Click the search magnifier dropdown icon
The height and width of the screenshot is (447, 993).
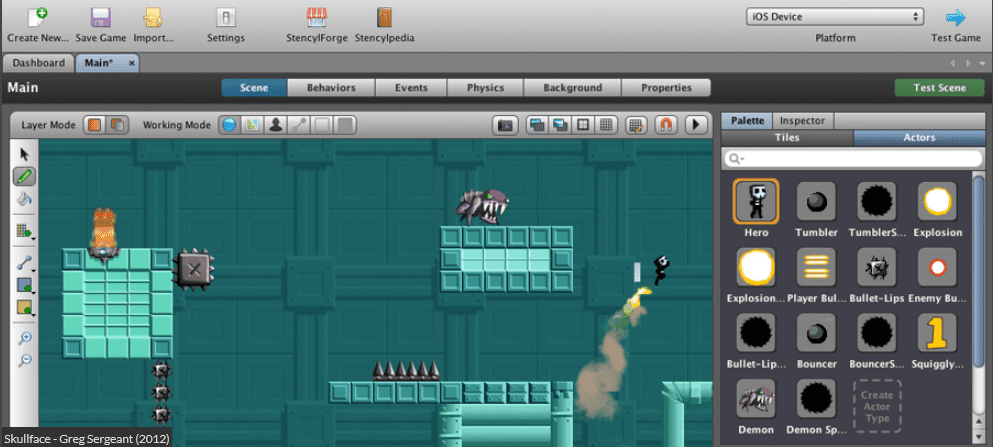point(736,158)
